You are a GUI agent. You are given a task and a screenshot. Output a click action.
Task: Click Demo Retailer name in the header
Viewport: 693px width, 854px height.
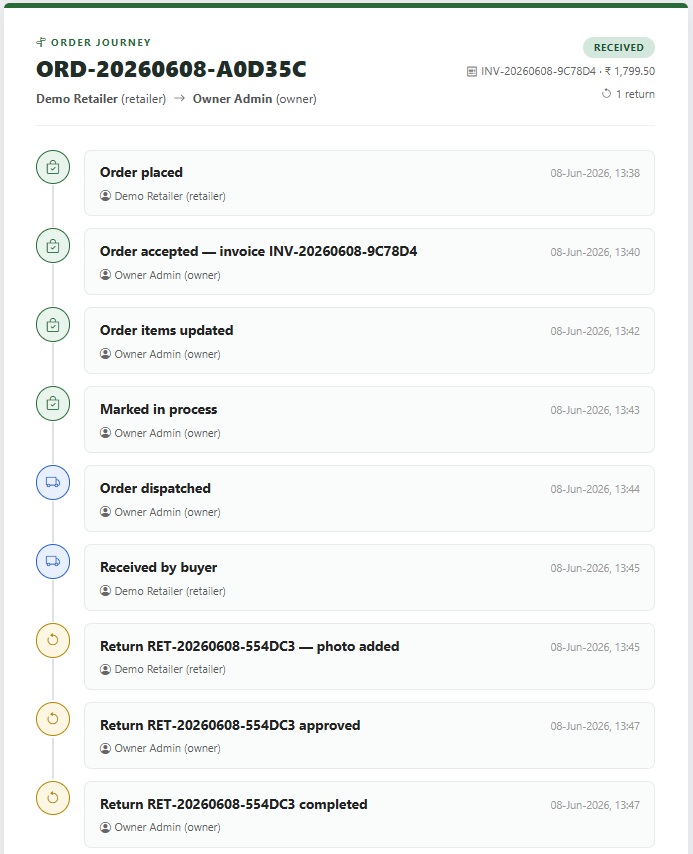pos(77,99)
